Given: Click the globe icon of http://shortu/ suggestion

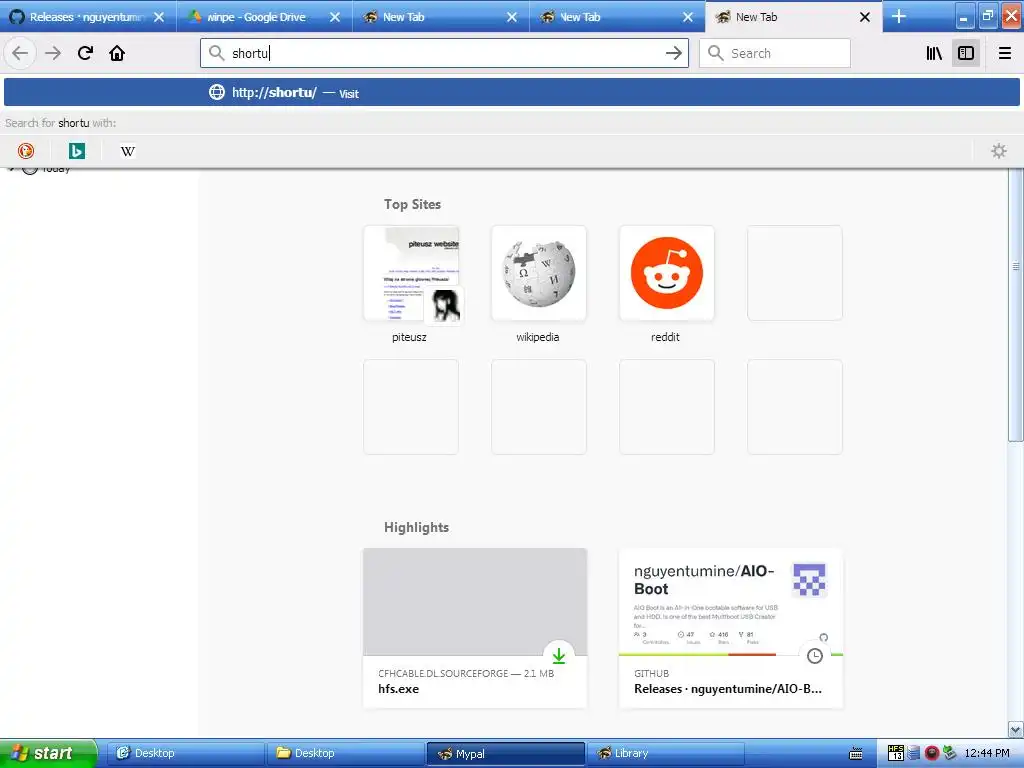Looking at the screenshot, I should [217, 92].
